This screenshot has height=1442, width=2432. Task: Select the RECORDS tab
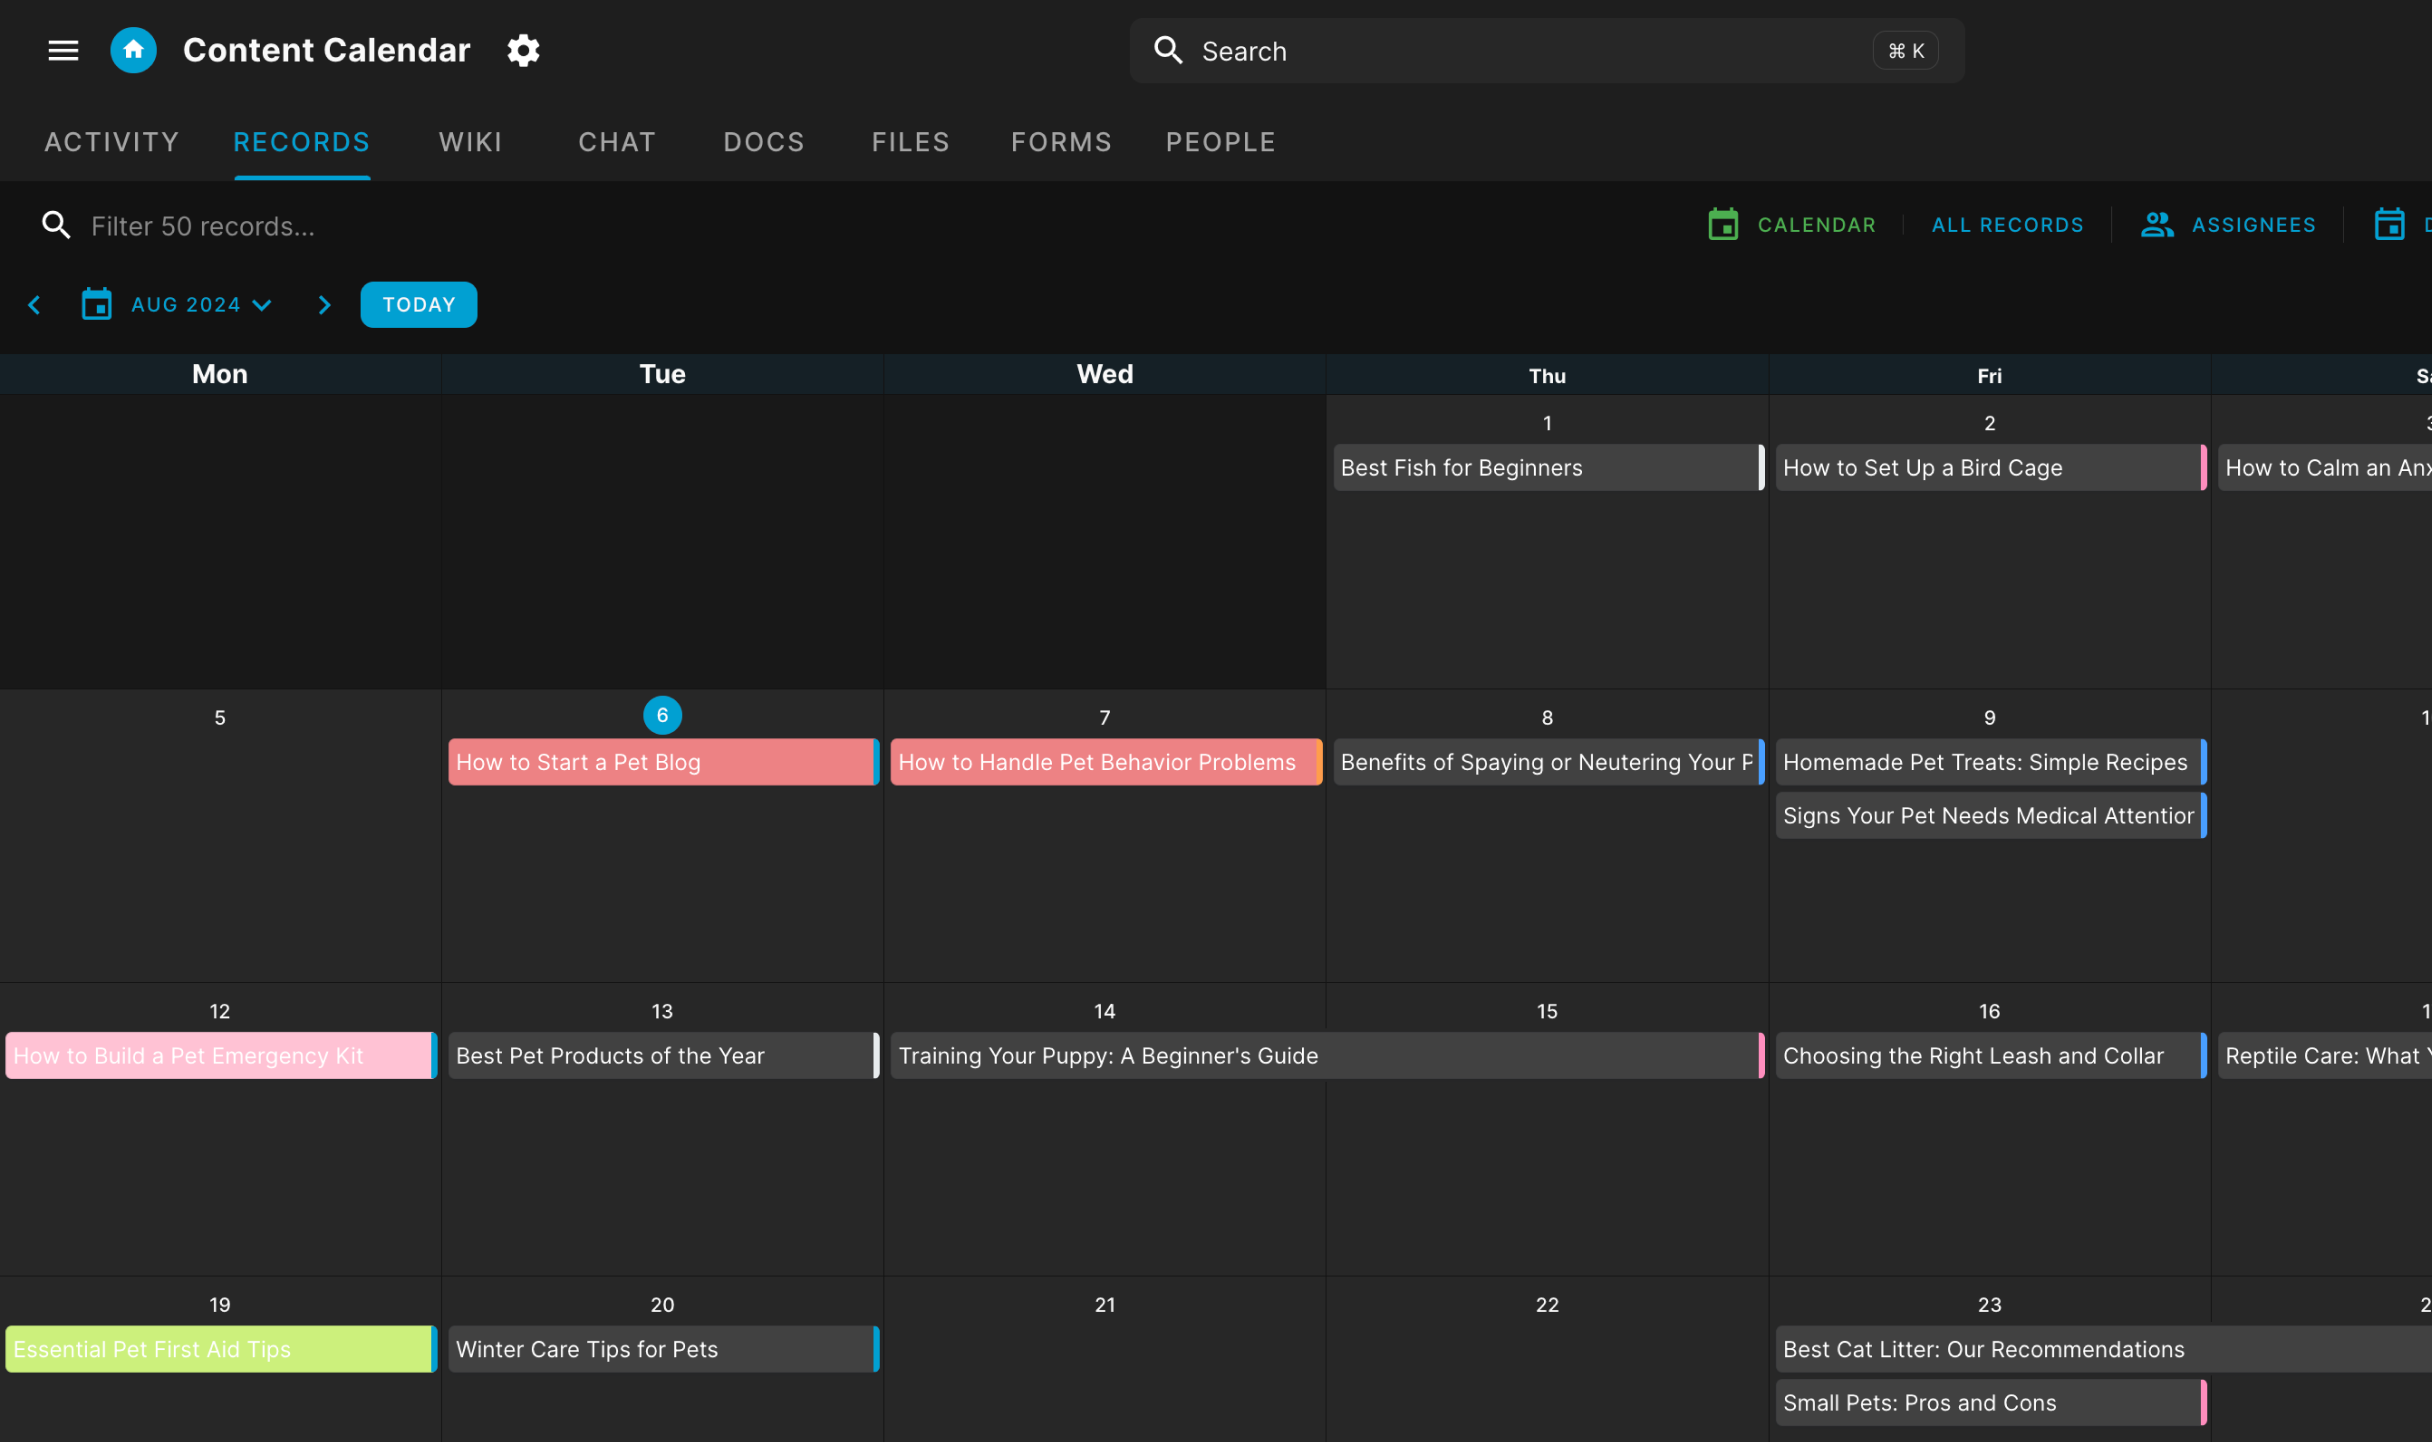pyautogui.click(x=302, y=142)
